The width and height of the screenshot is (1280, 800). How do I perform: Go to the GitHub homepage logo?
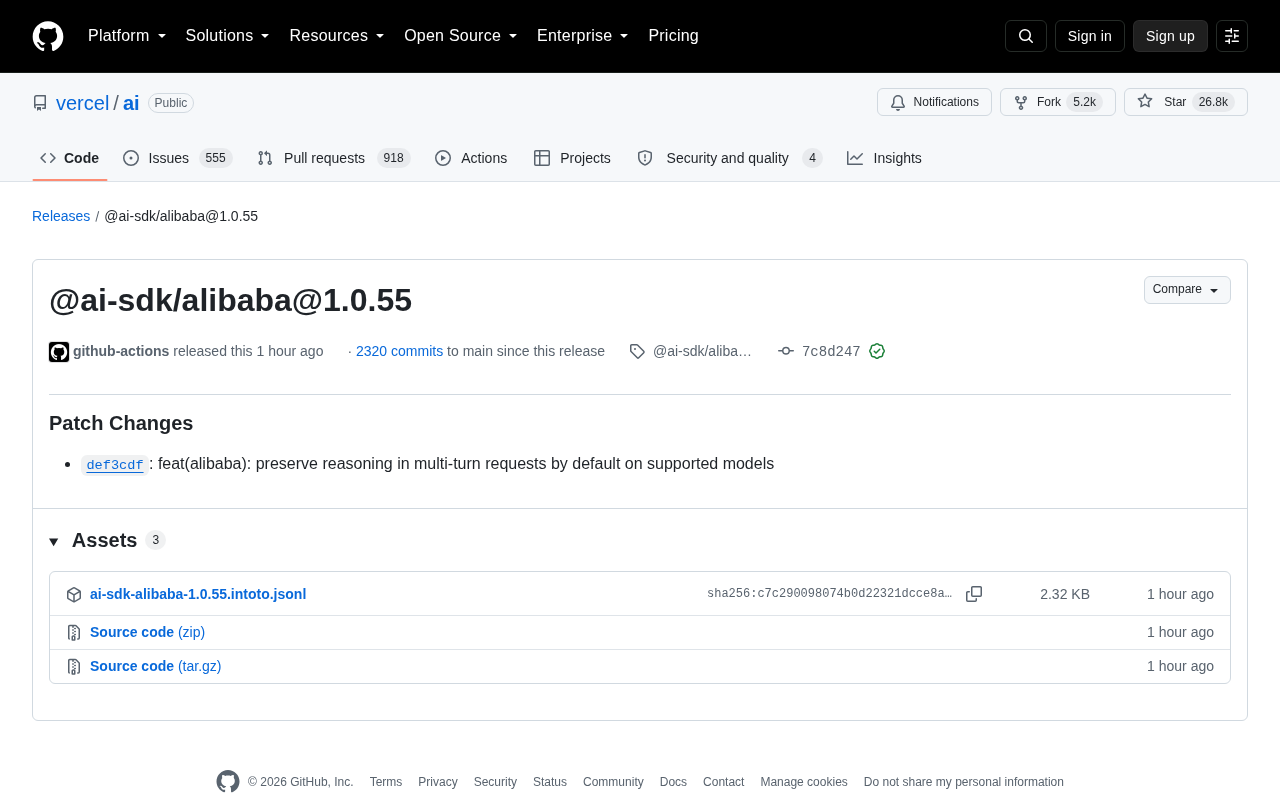(48, 36)
